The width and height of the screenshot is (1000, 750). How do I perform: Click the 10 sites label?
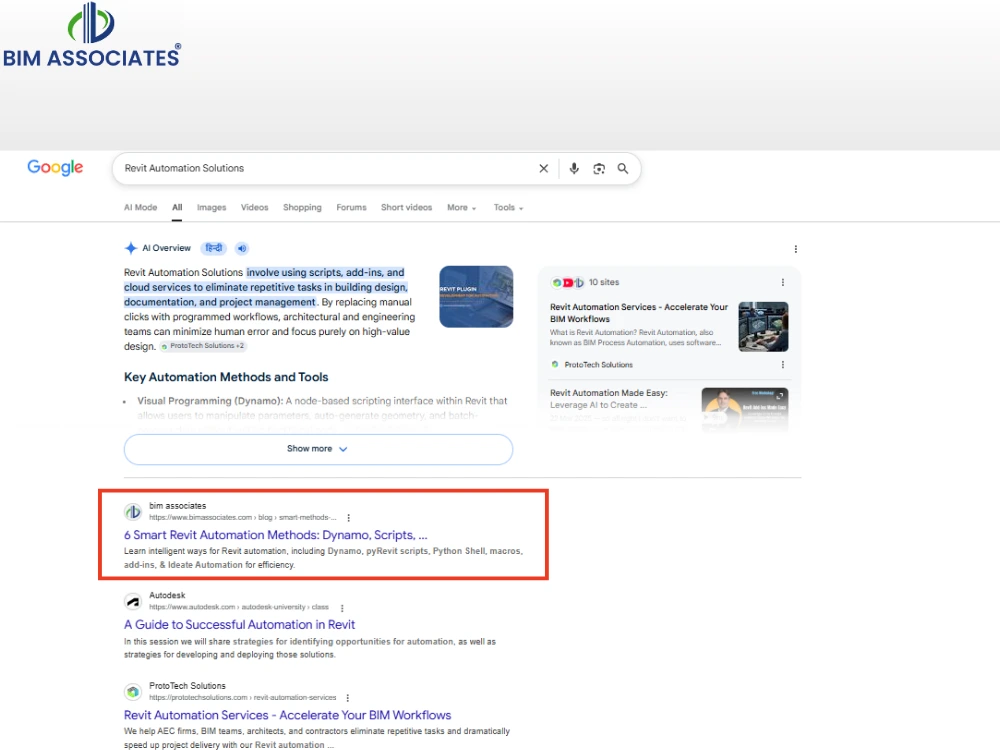click(x=603, y=282)
